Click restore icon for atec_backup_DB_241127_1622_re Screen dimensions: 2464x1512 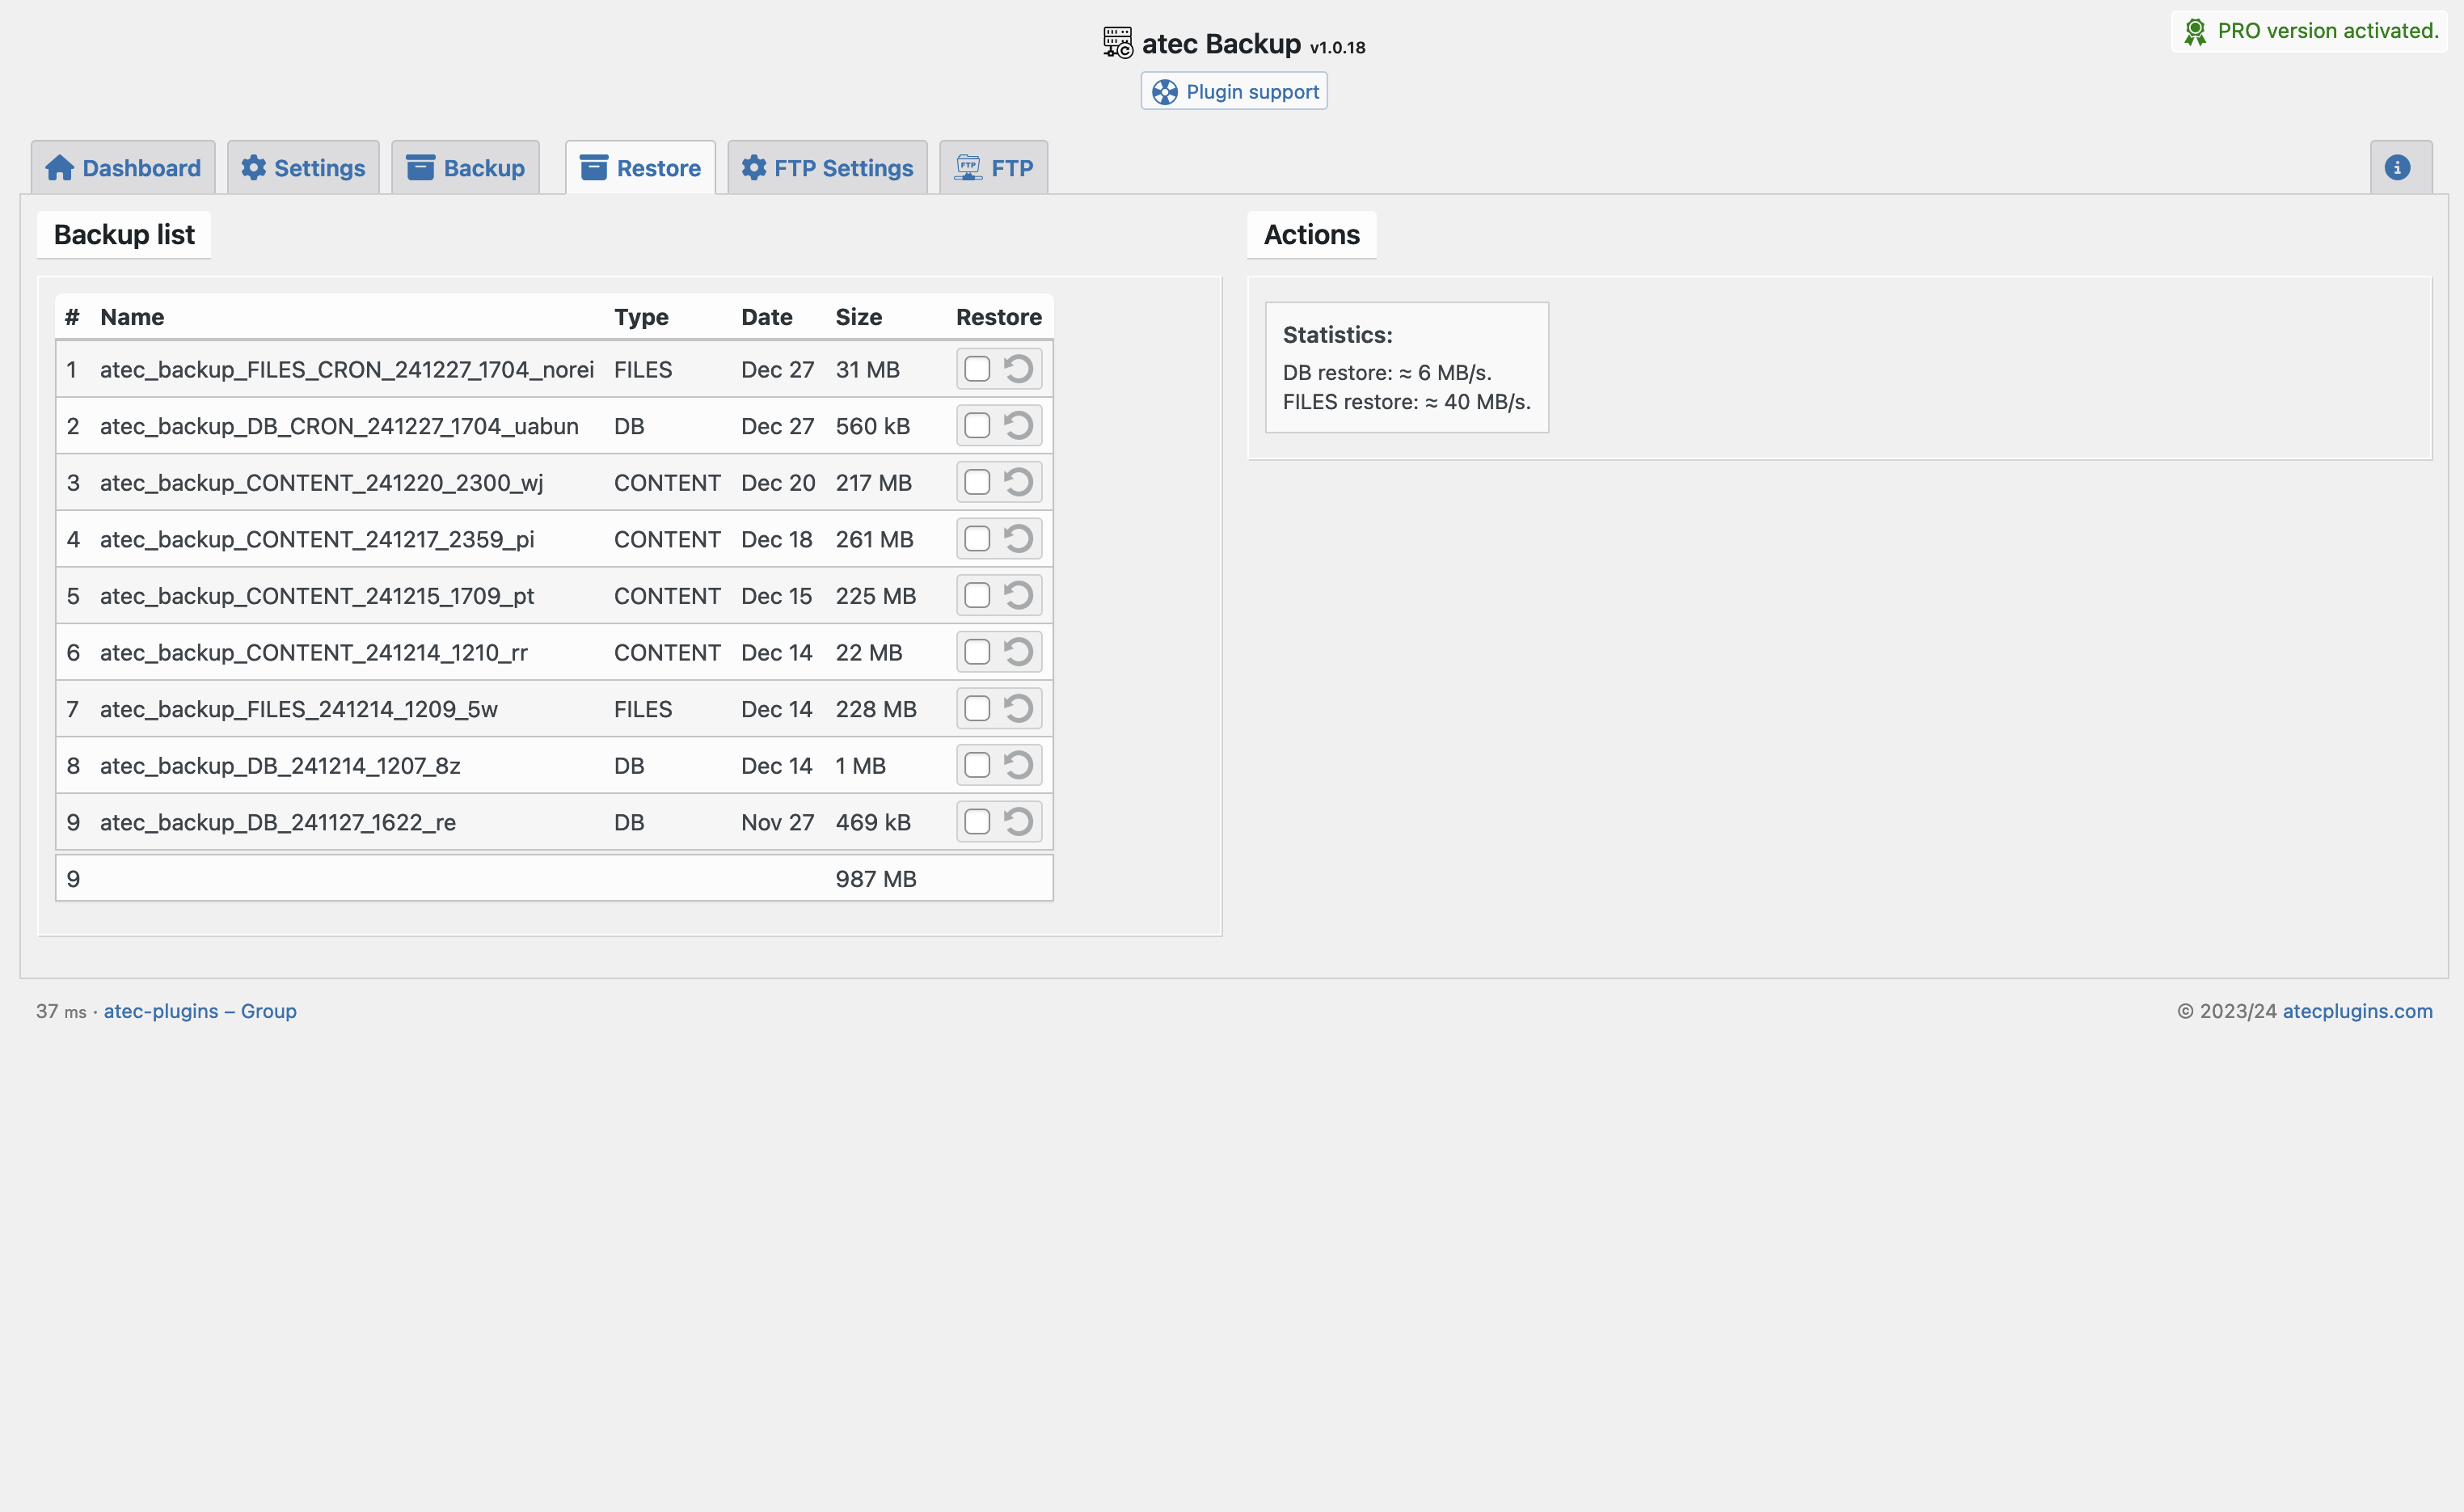click(1018, 822)
